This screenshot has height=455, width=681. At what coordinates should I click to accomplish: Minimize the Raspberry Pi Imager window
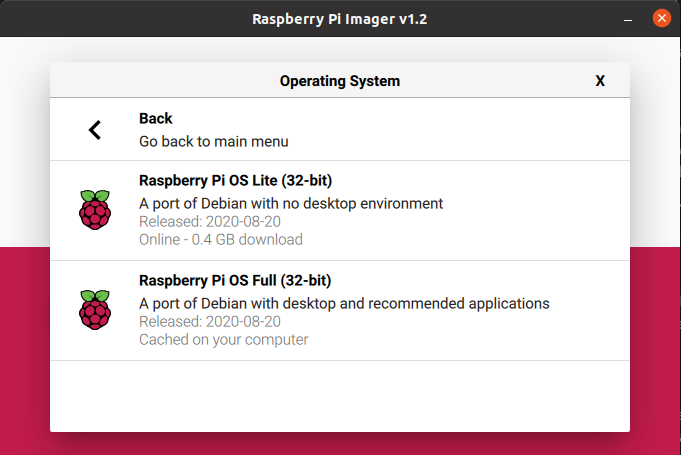coord(628,20)
